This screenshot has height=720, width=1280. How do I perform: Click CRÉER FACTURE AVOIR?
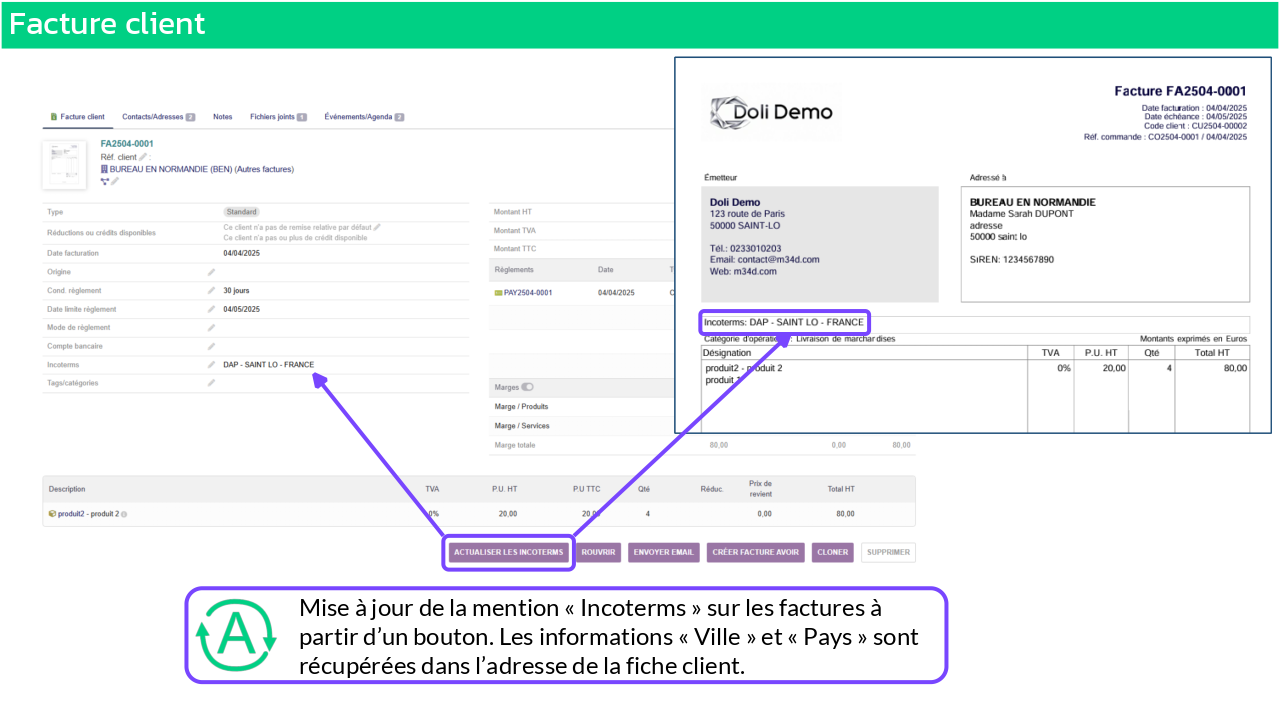(x=756, y=552)
